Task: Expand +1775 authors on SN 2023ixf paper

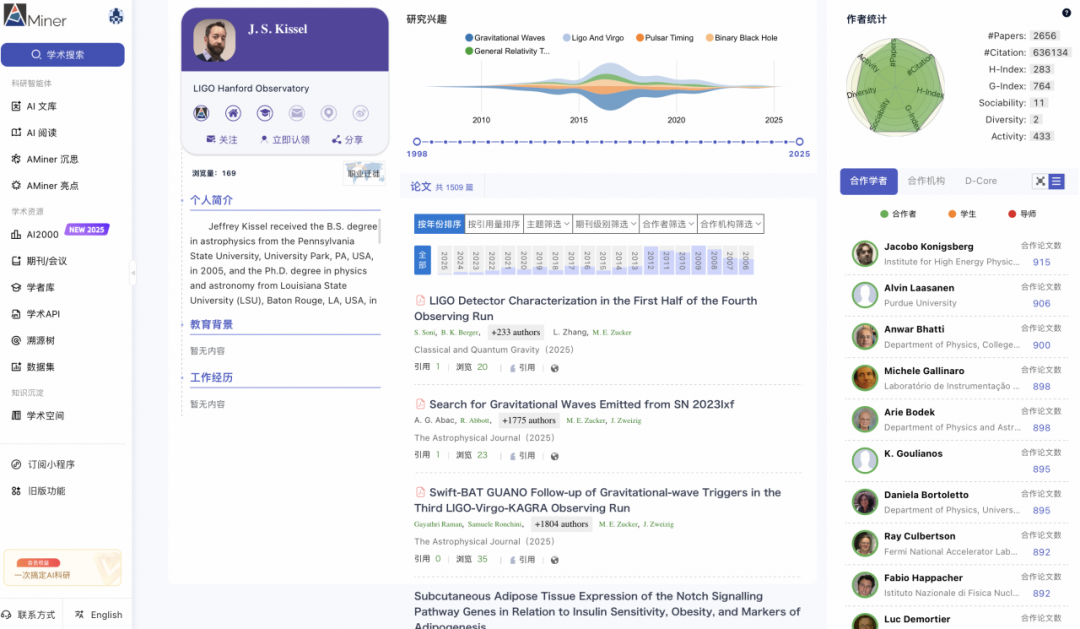Action: [x=528, y=420]
